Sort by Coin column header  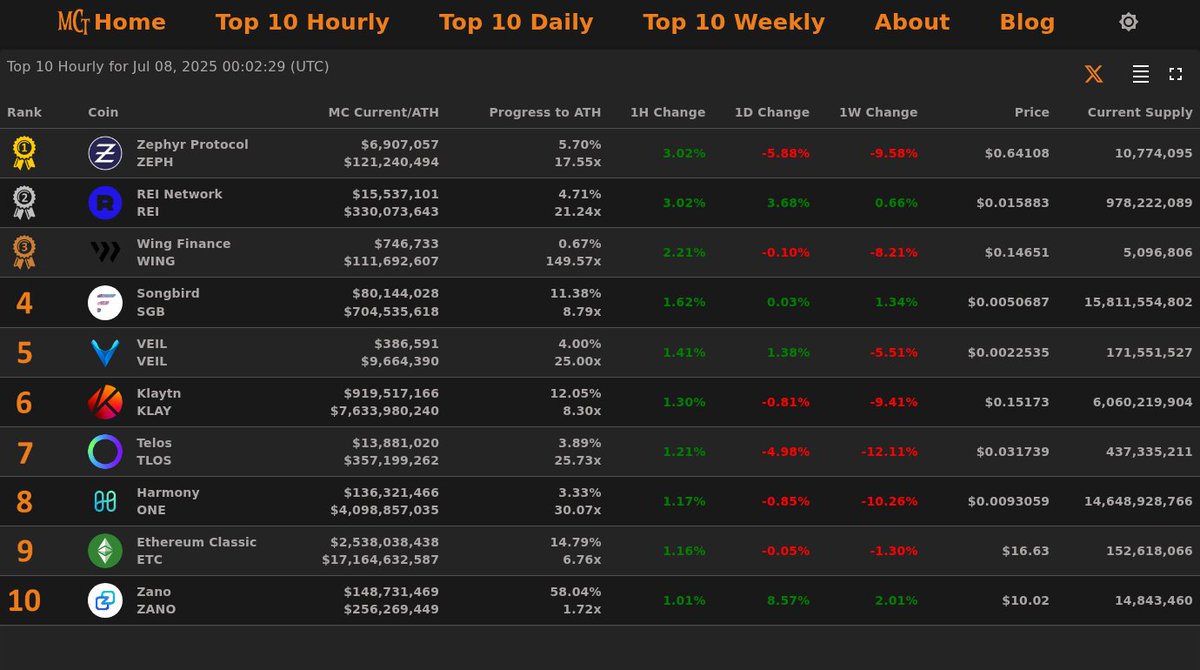[x=103, y=113]
